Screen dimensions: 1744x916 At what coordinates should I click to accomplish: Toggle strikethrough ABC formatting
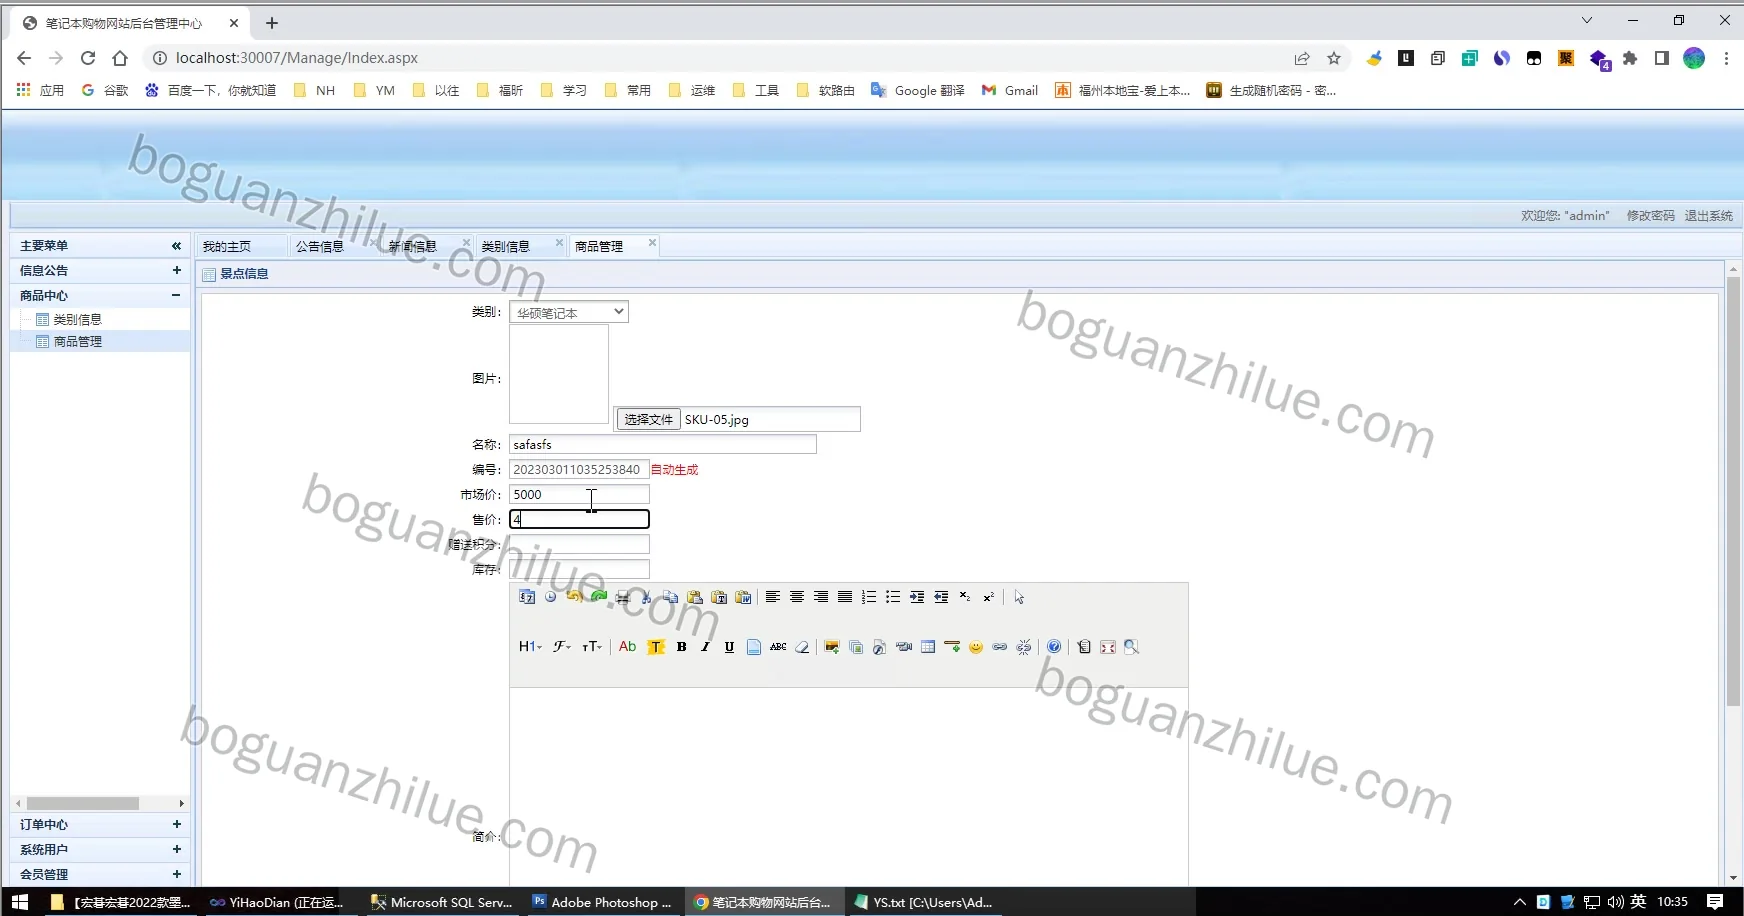click(x=778, y=647)
